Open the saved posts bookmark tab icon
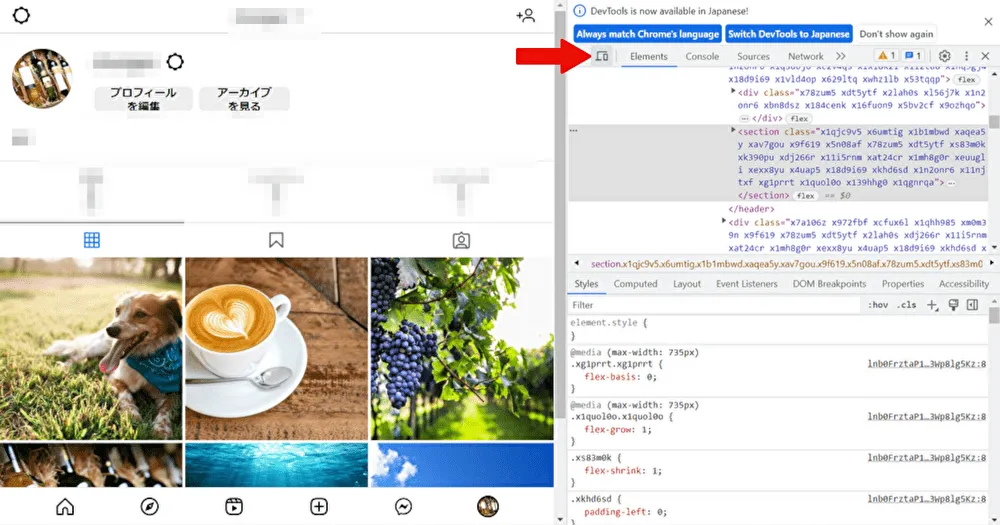1000x525 pixels. click(276, 240)
